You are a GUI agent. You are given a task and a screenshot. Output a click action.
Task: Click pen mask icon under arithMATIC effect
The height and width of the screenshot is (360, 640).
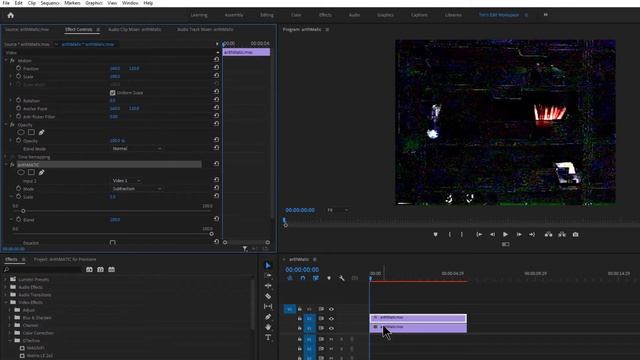point(41,172)
